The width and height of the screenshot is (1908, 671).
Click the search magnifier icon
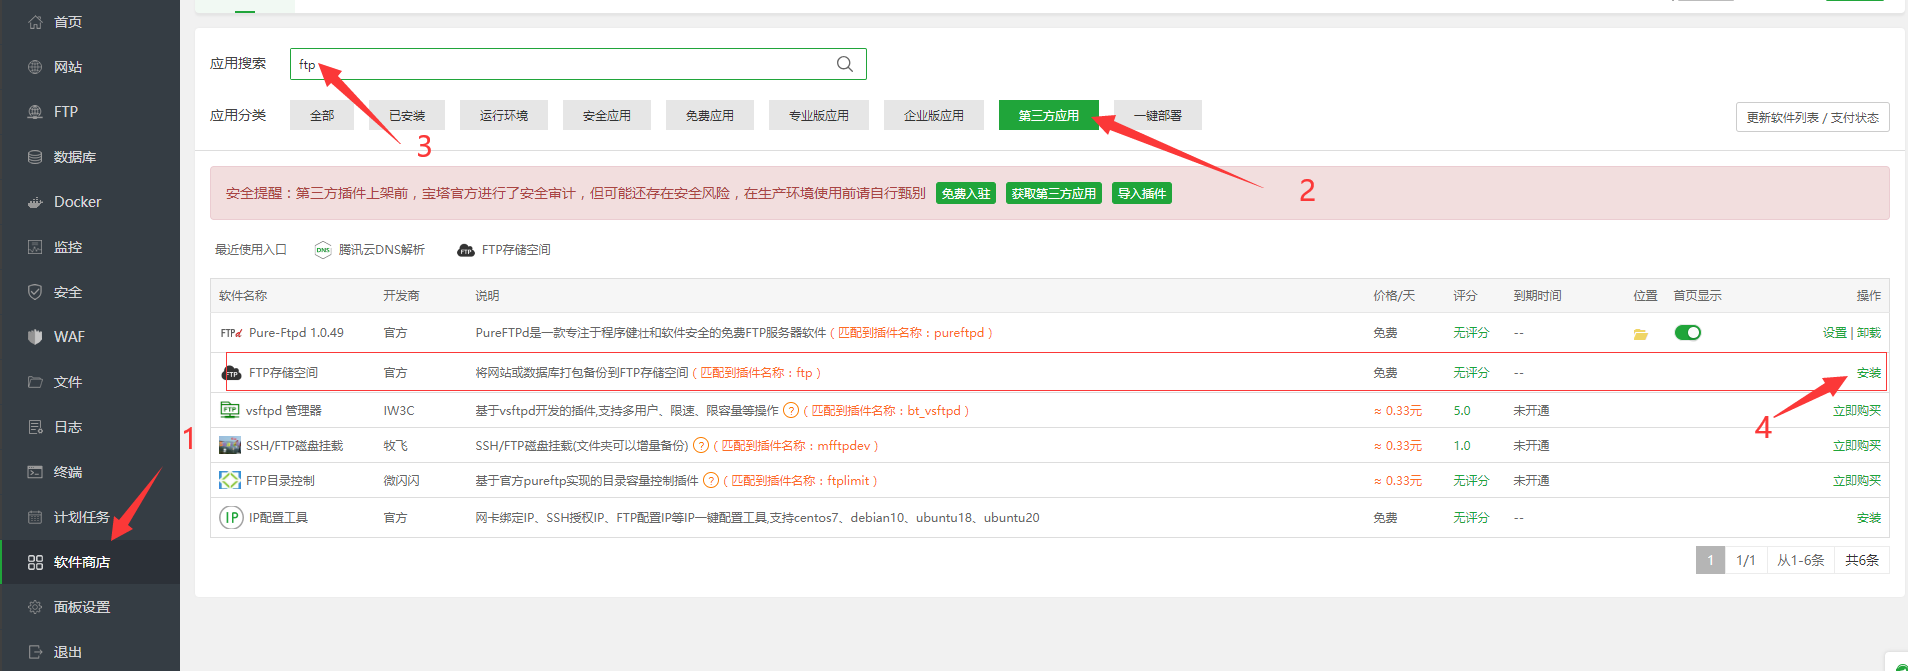[x=845, y=64]
